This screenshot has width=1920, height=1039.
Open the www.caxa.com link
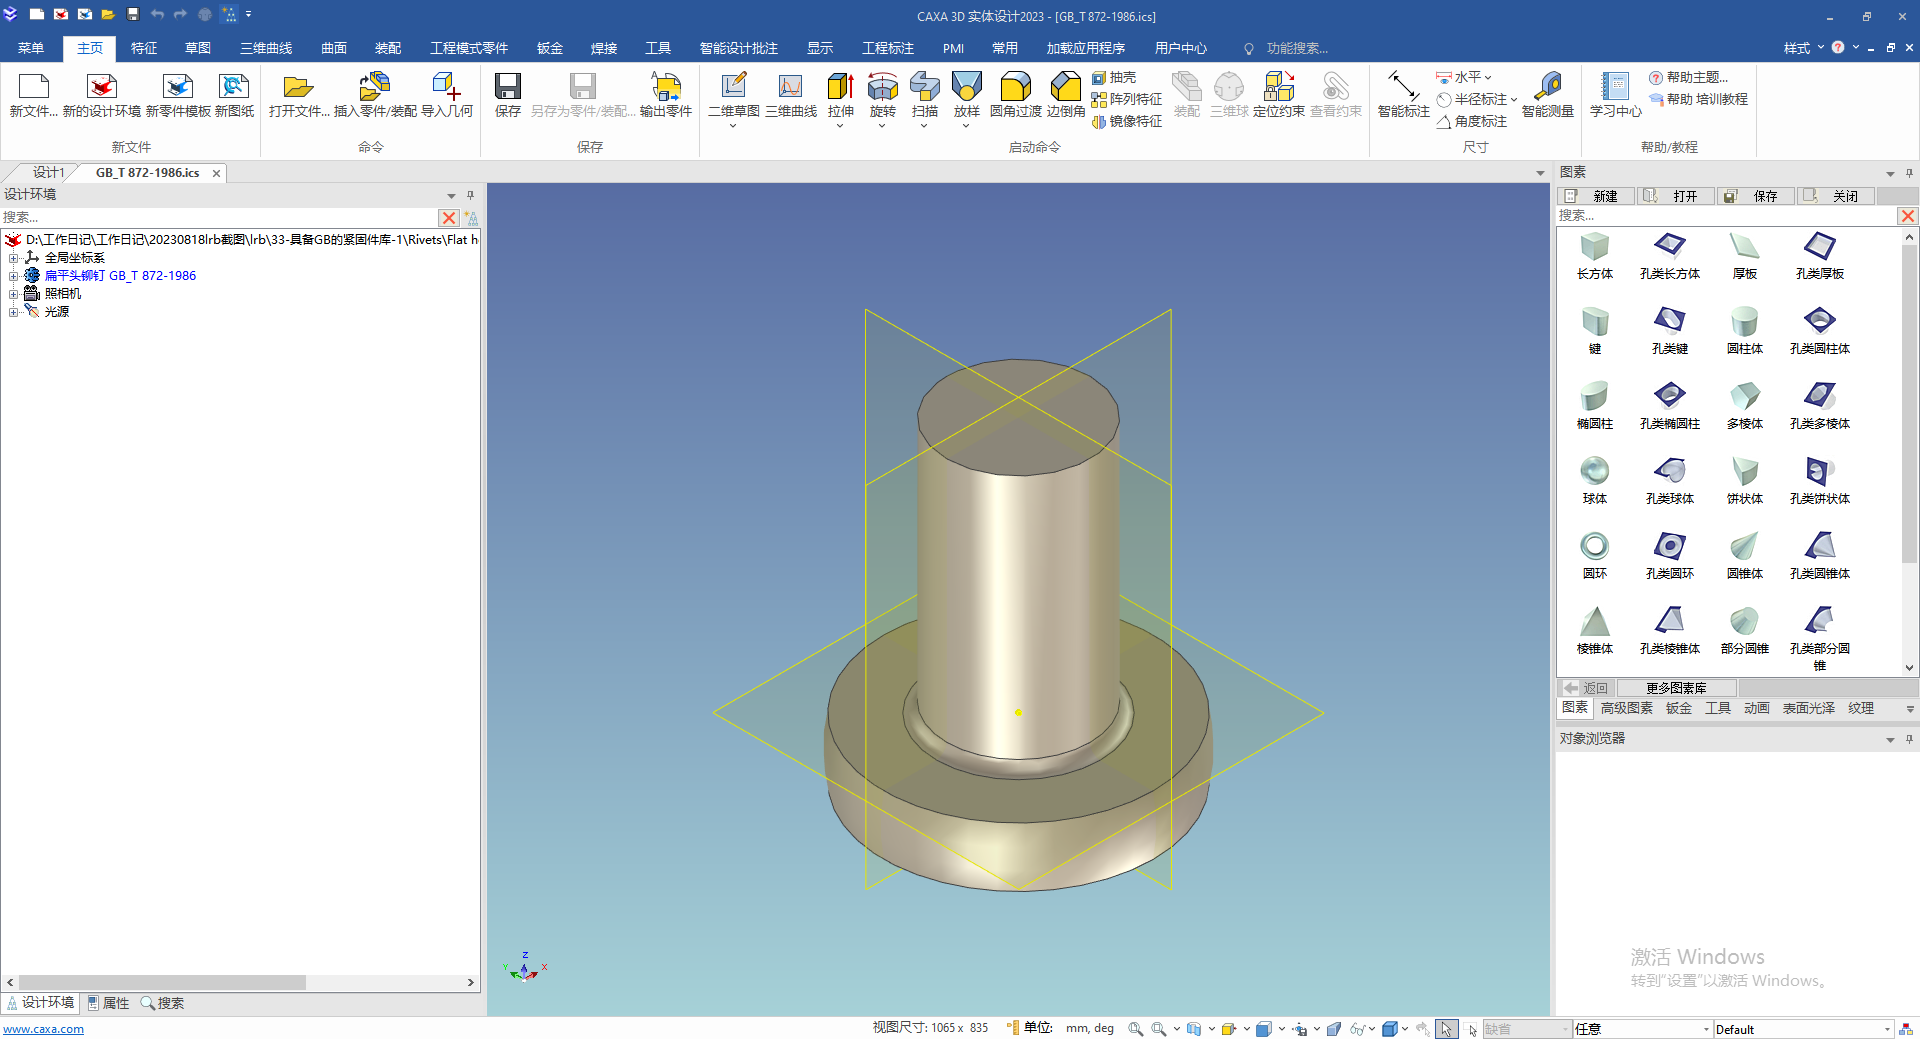43,1029
